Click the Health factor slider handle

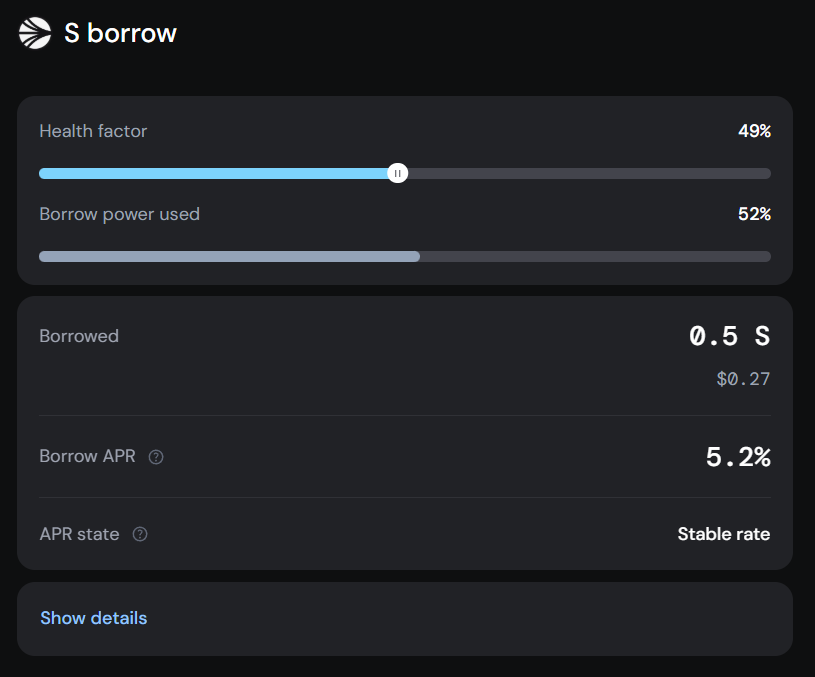coord(397,173)
